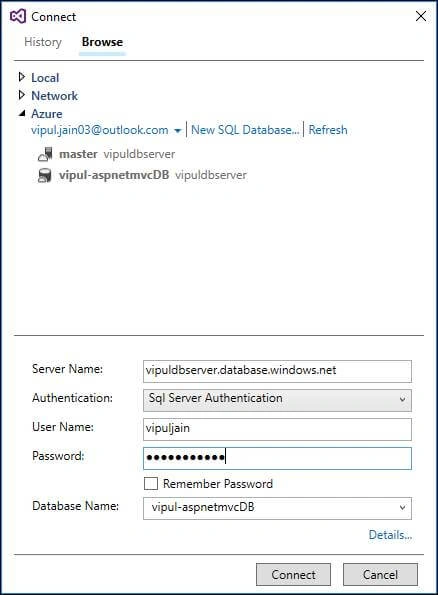Click the Cancel button
Screen dimensions: 438x595
(380, 575)
